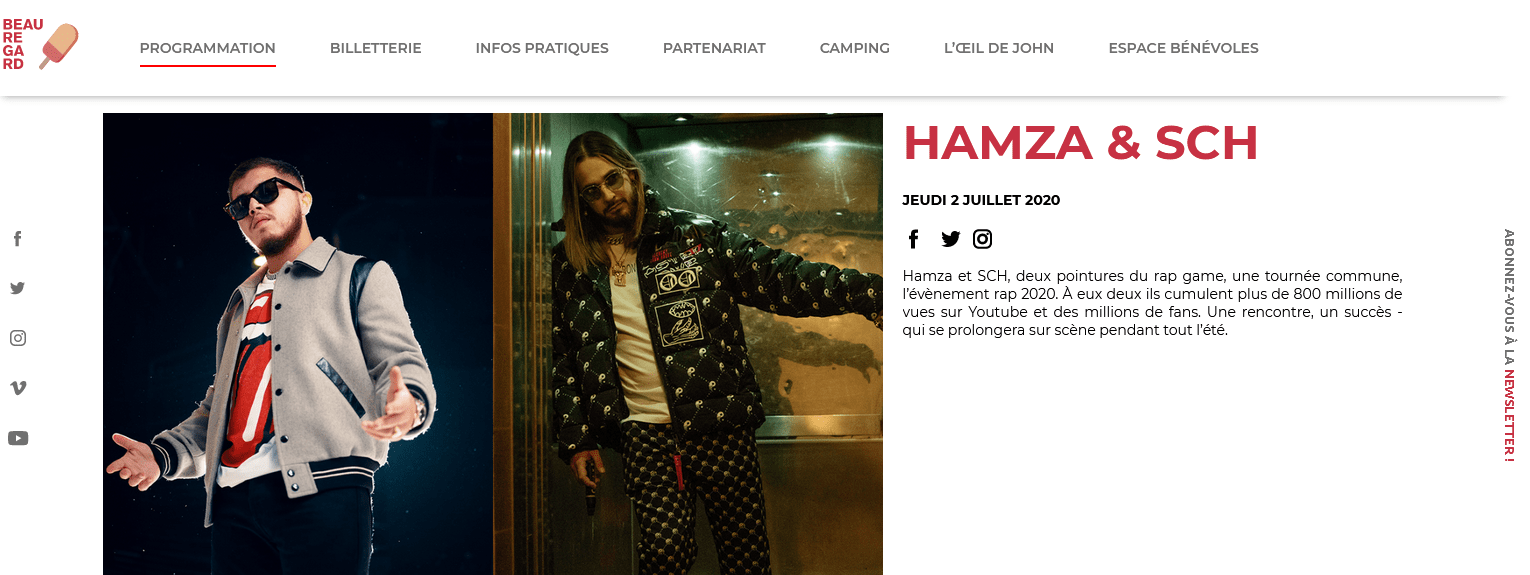Open L'œil de John menu
This screenshot has height=575, width=1530.
[x=999, y=48]
